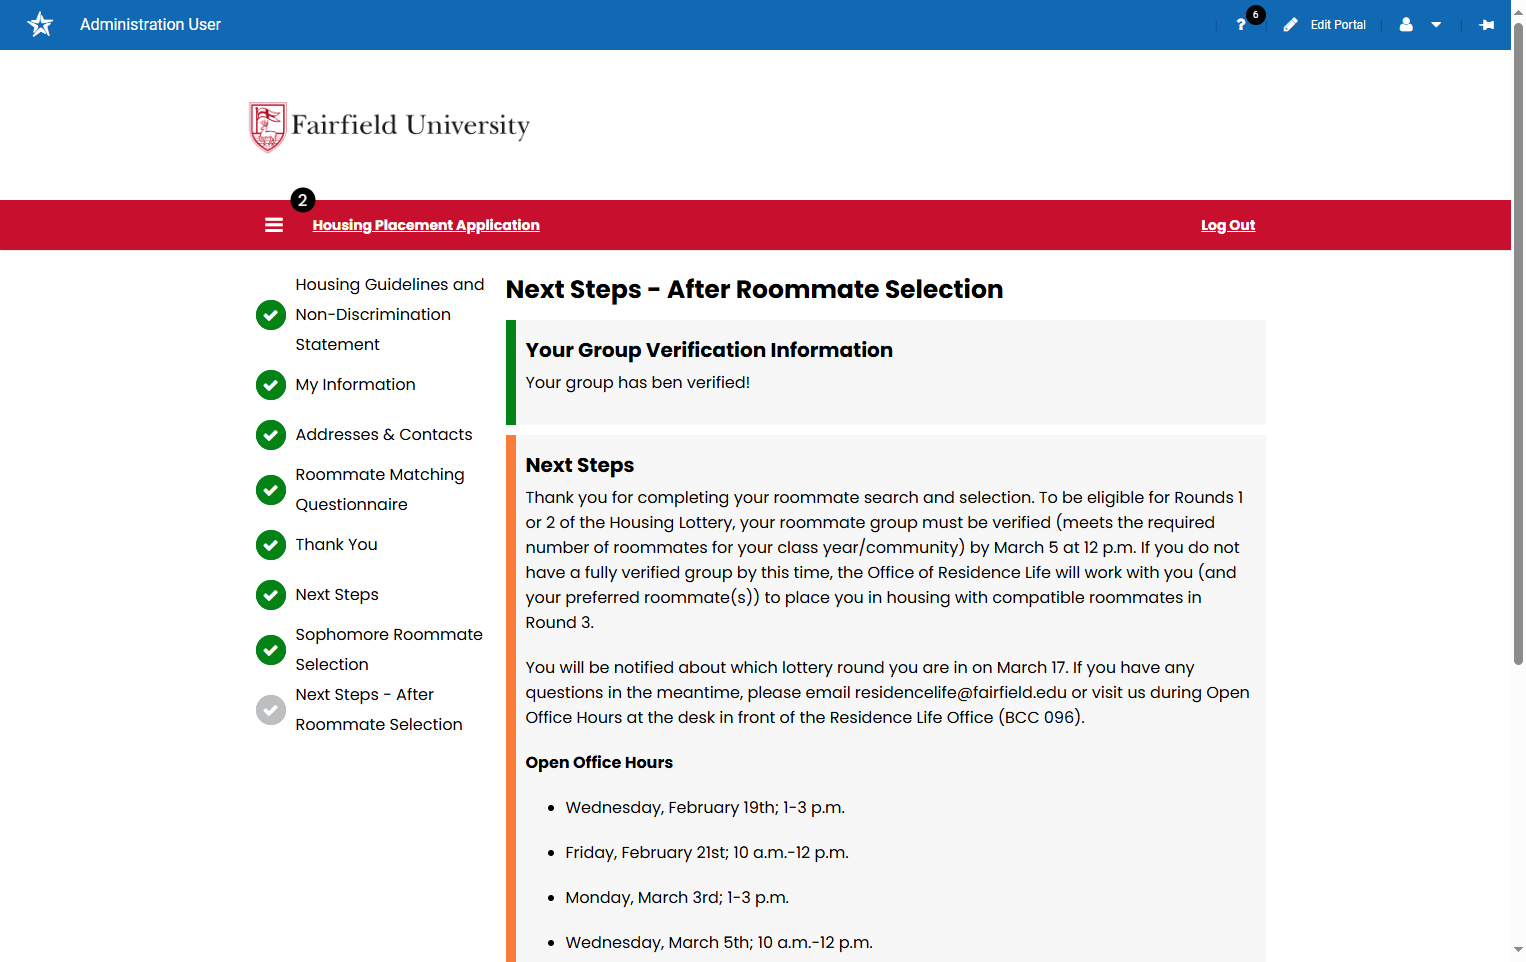Click the pencil Edit Portal icon

click(1291, 25)
